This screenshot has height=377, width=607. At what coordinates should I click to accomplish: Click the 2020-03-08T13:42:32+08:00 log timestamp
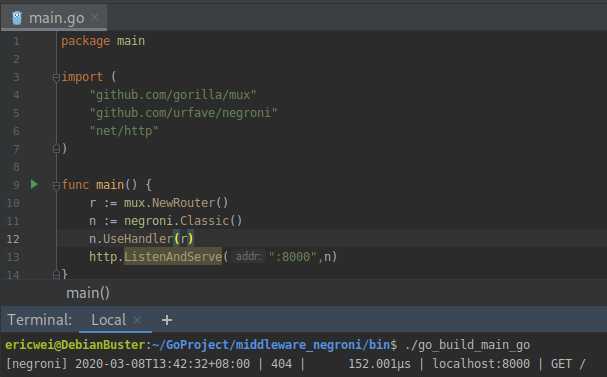point(163,364)
